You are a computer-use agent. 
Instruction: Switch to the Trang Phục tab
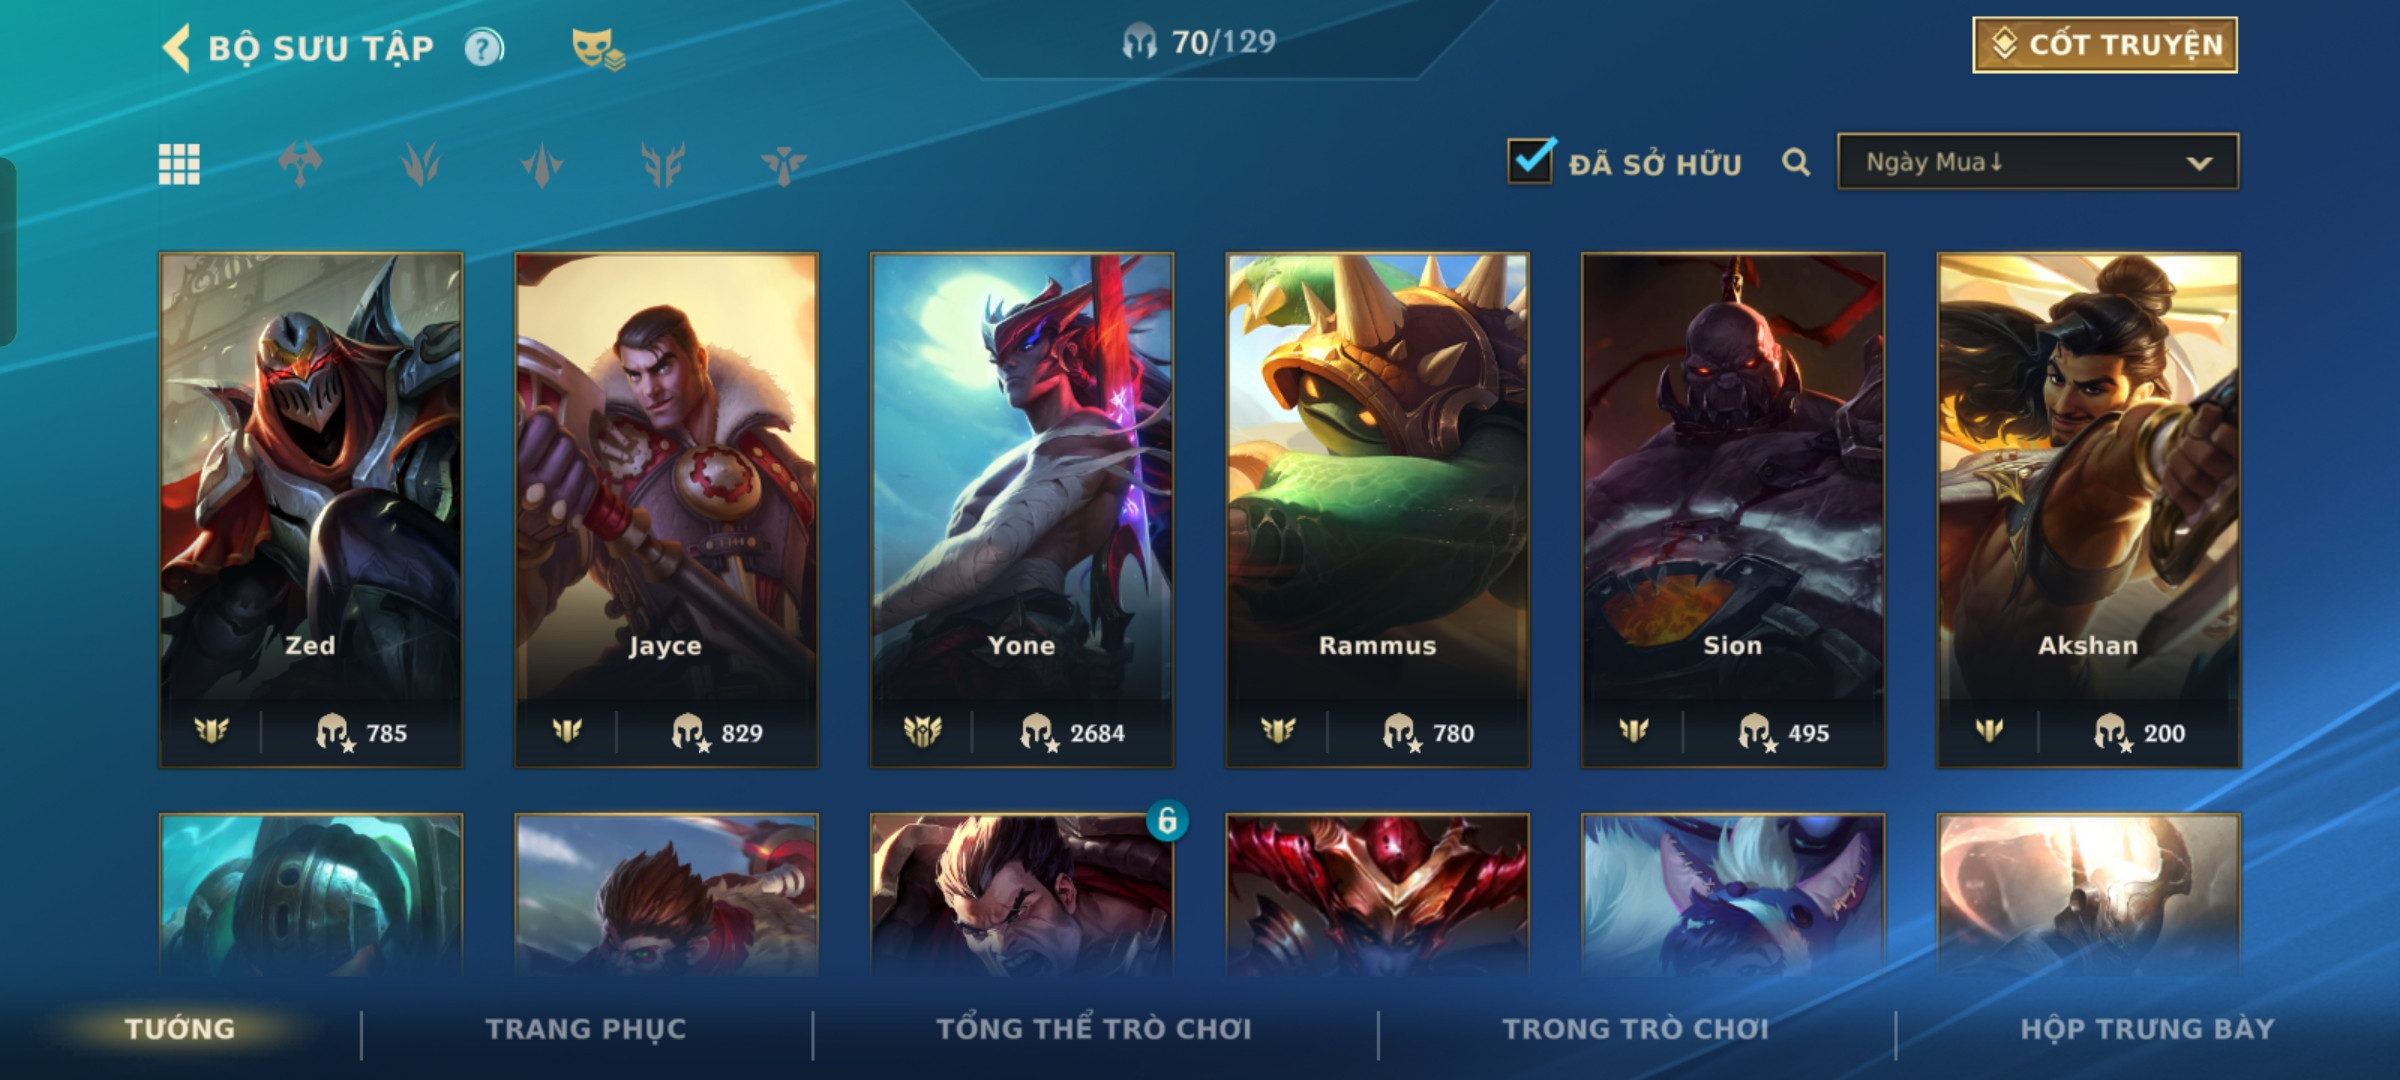pos(586,1029)
